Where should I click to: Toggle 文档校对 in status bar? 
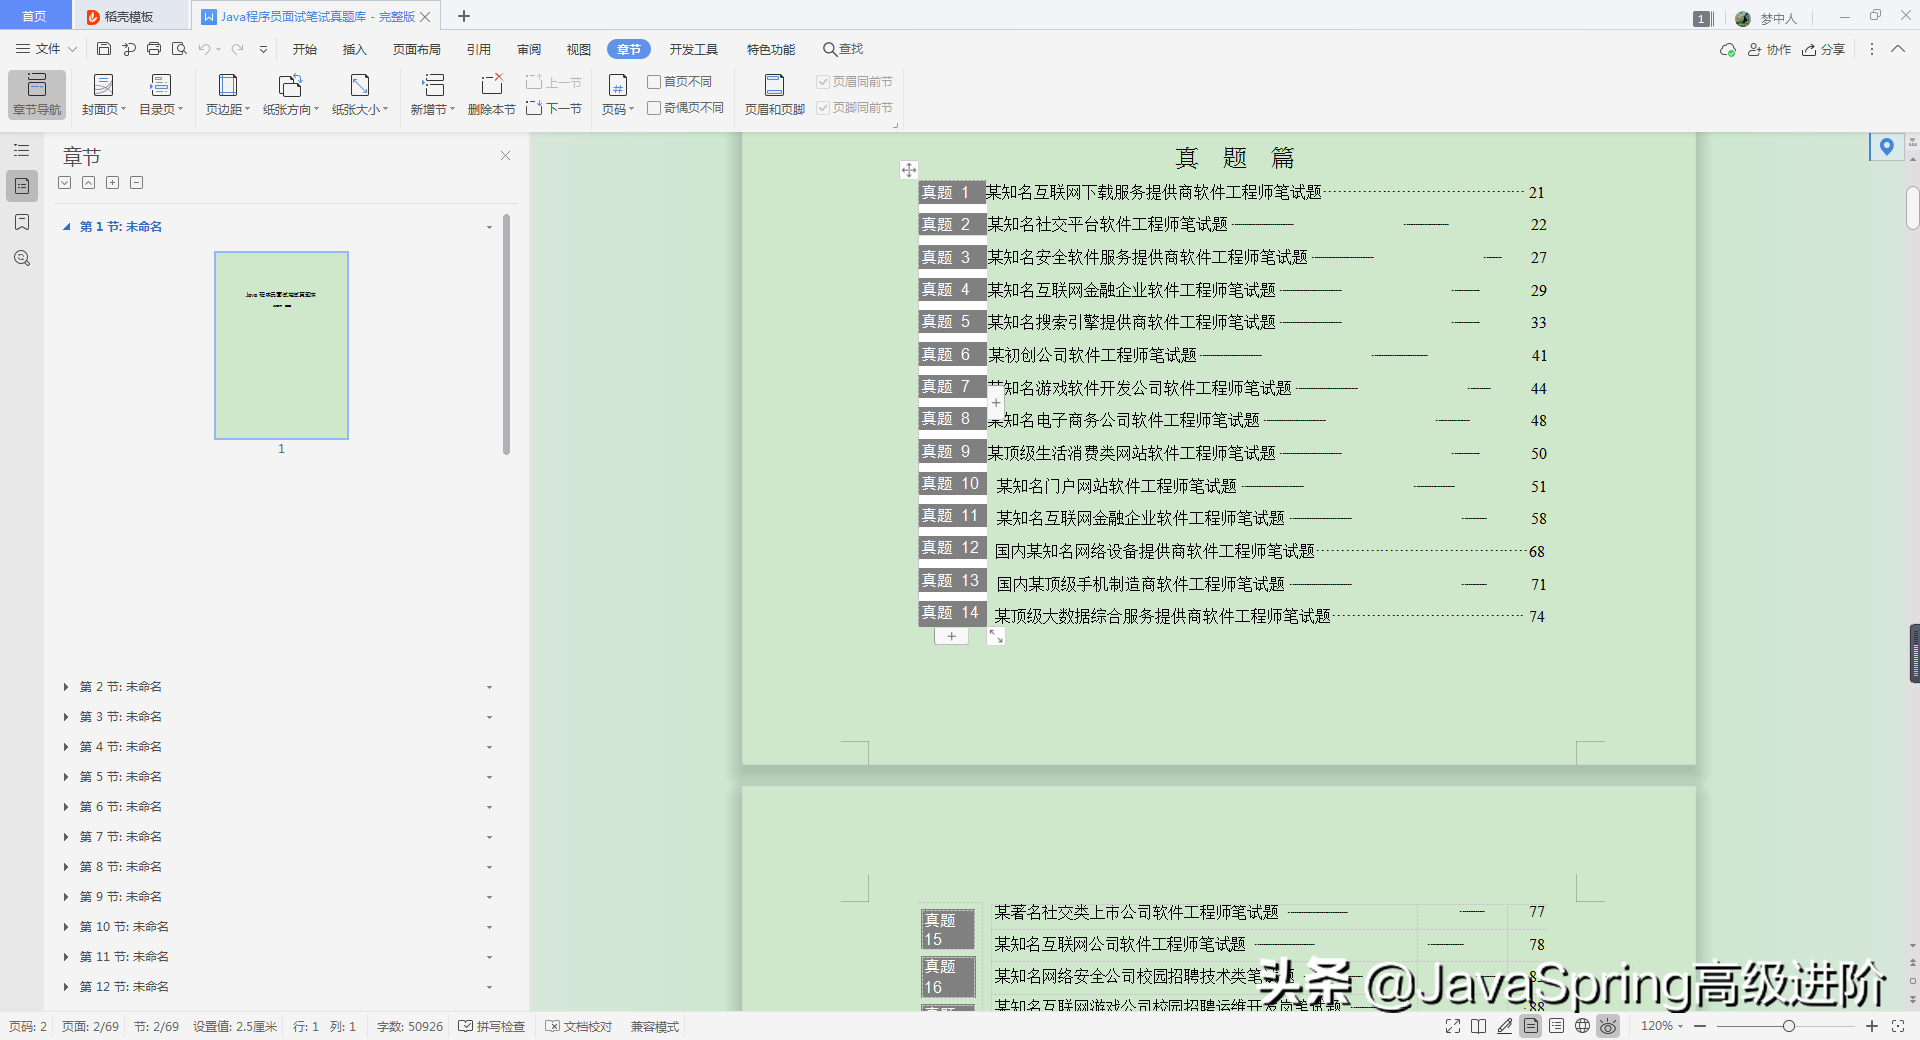point(578,1026)
